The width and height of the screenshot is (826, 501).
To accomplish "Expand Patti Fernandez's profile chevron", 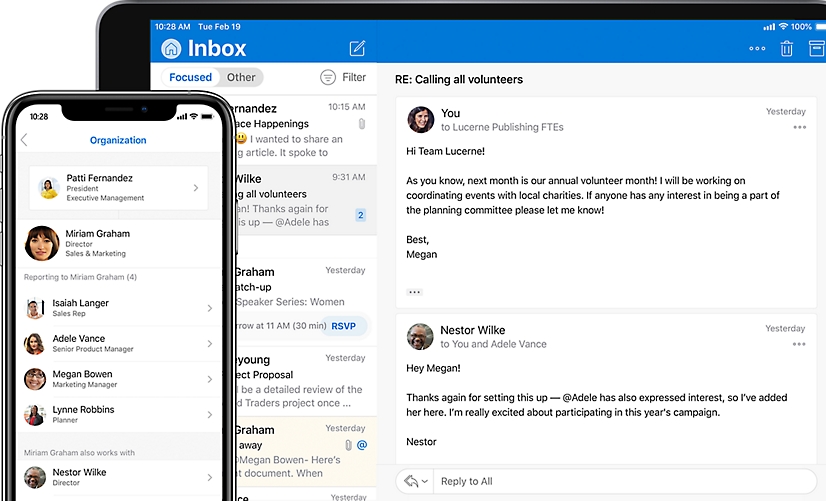I will pos(196,187).
